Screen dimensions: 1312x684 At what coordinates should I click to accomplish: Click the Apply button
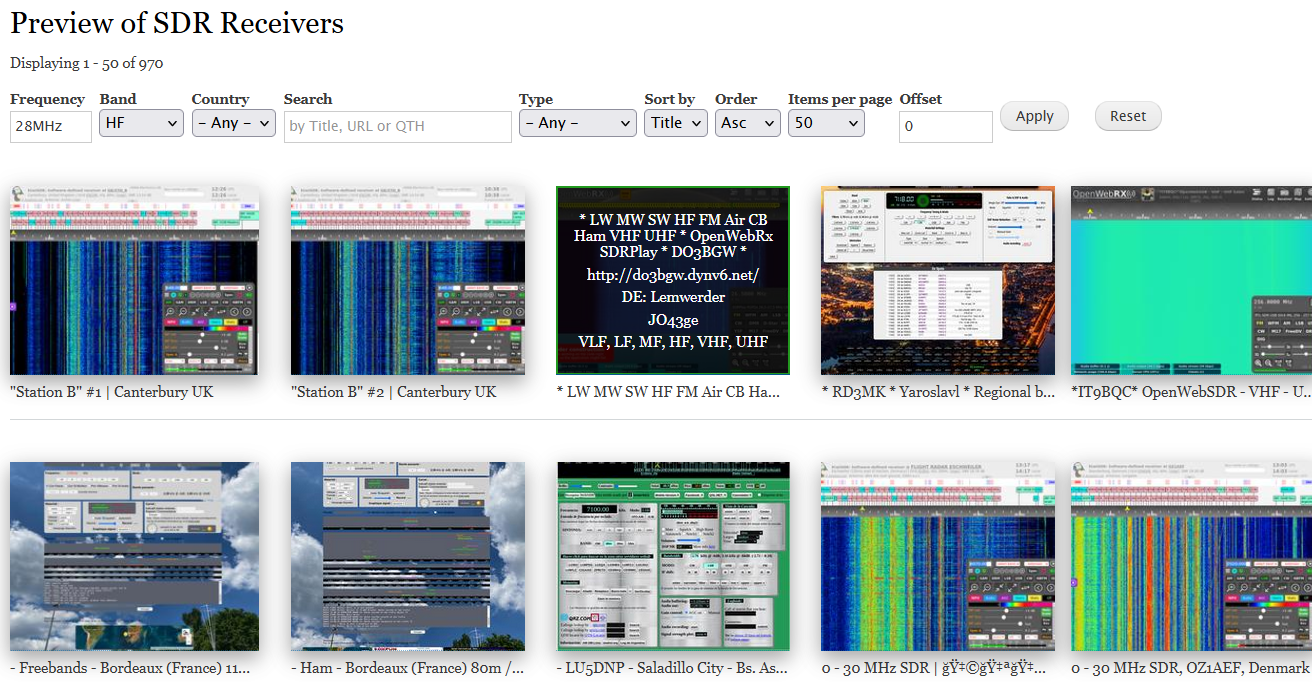click(x=1034, y=116)
